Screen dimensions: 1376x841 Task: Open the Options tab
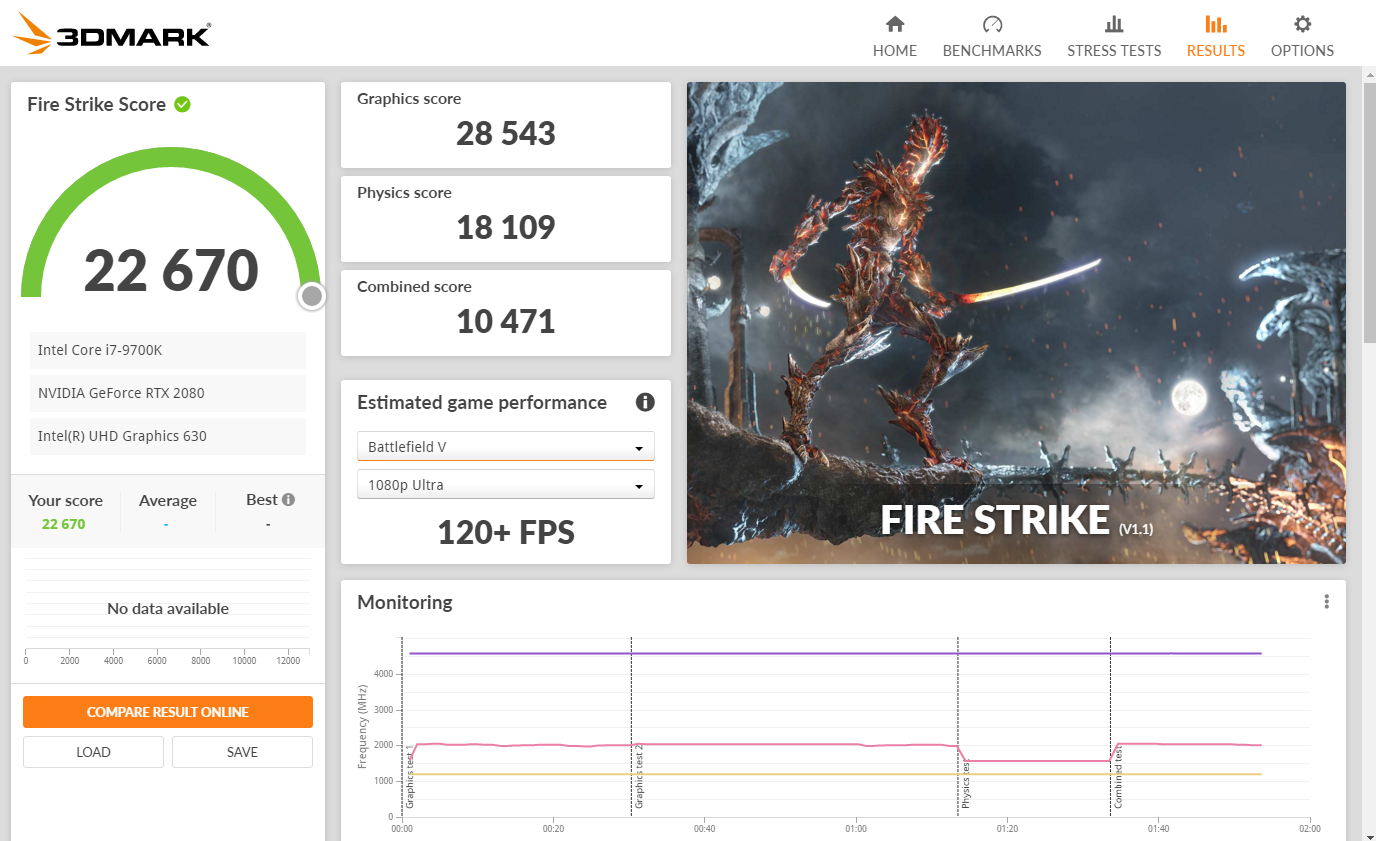[x=1302, y=37]
